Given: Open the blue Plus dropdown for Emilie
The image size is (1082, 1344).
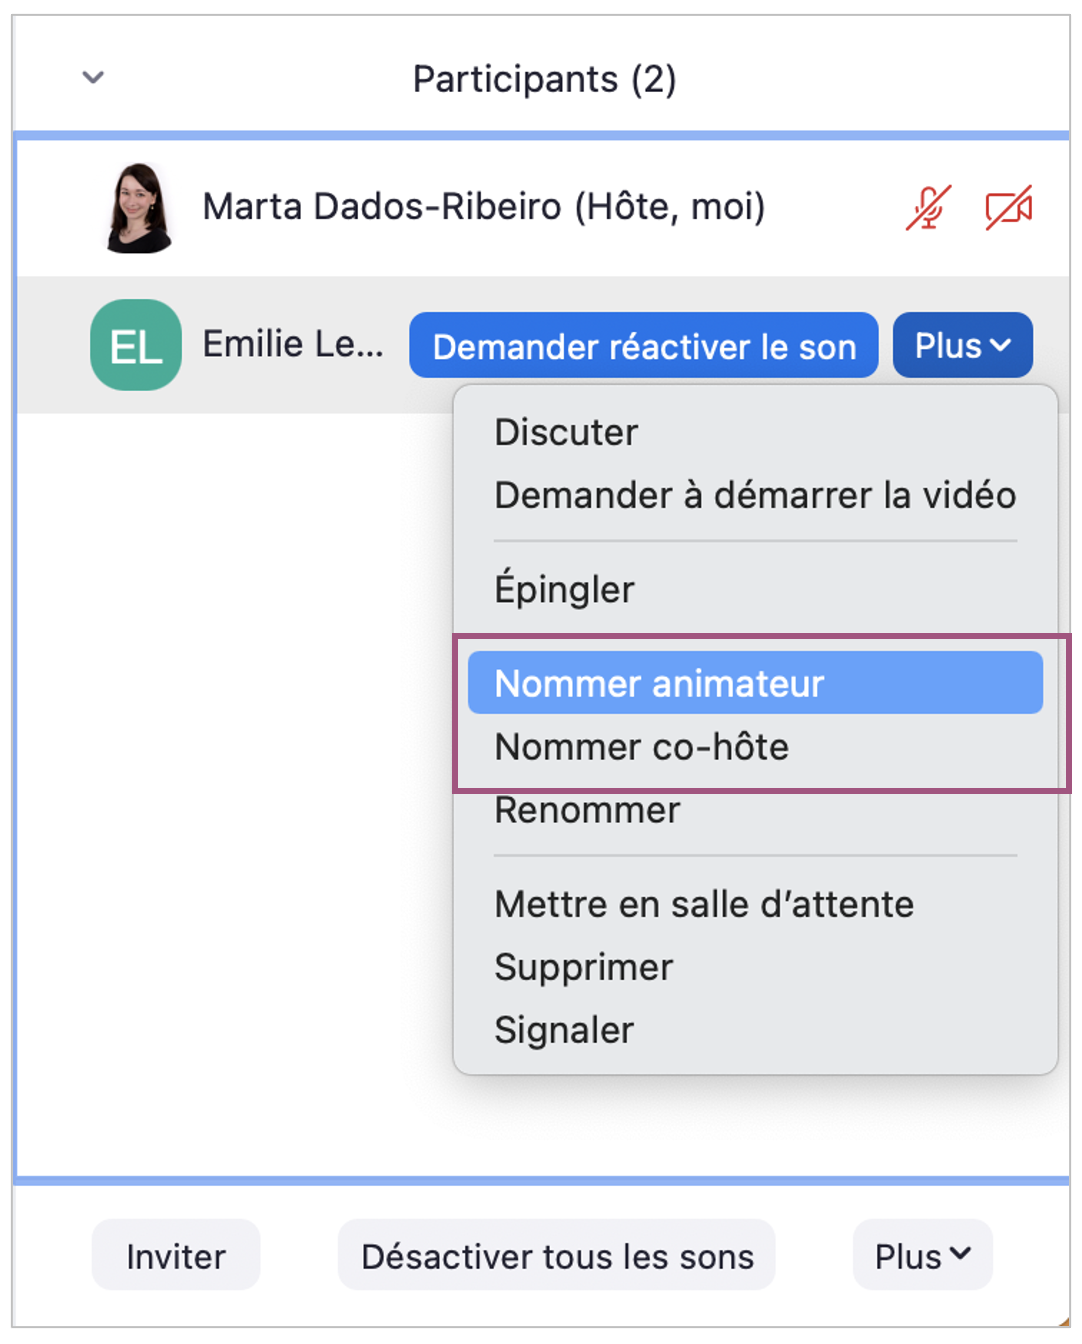Looking at the screenshot, I should 962,345.
